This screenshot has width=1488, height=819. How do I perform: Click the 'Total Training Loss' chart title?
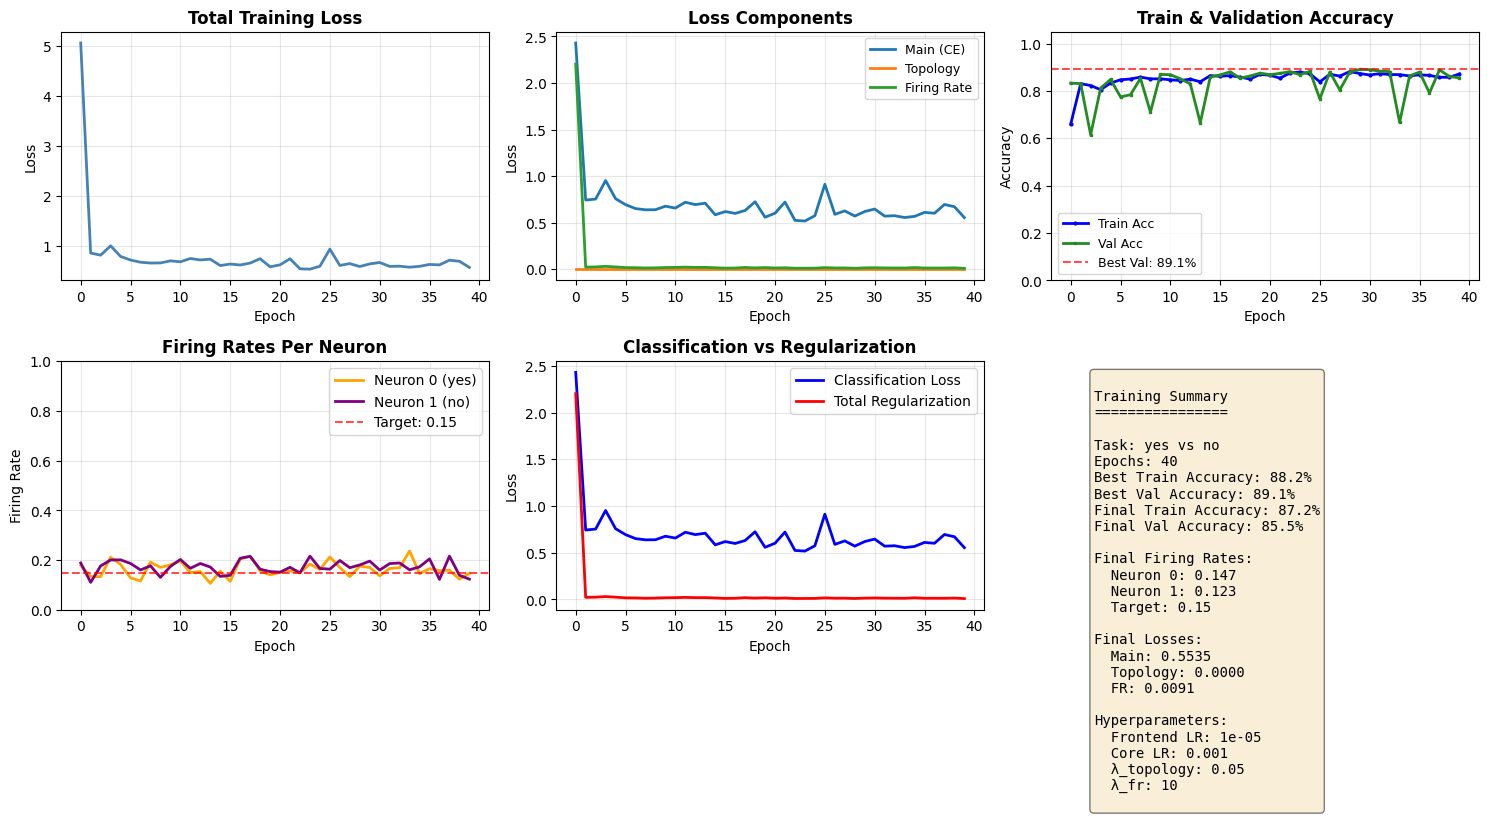[274, 18]
